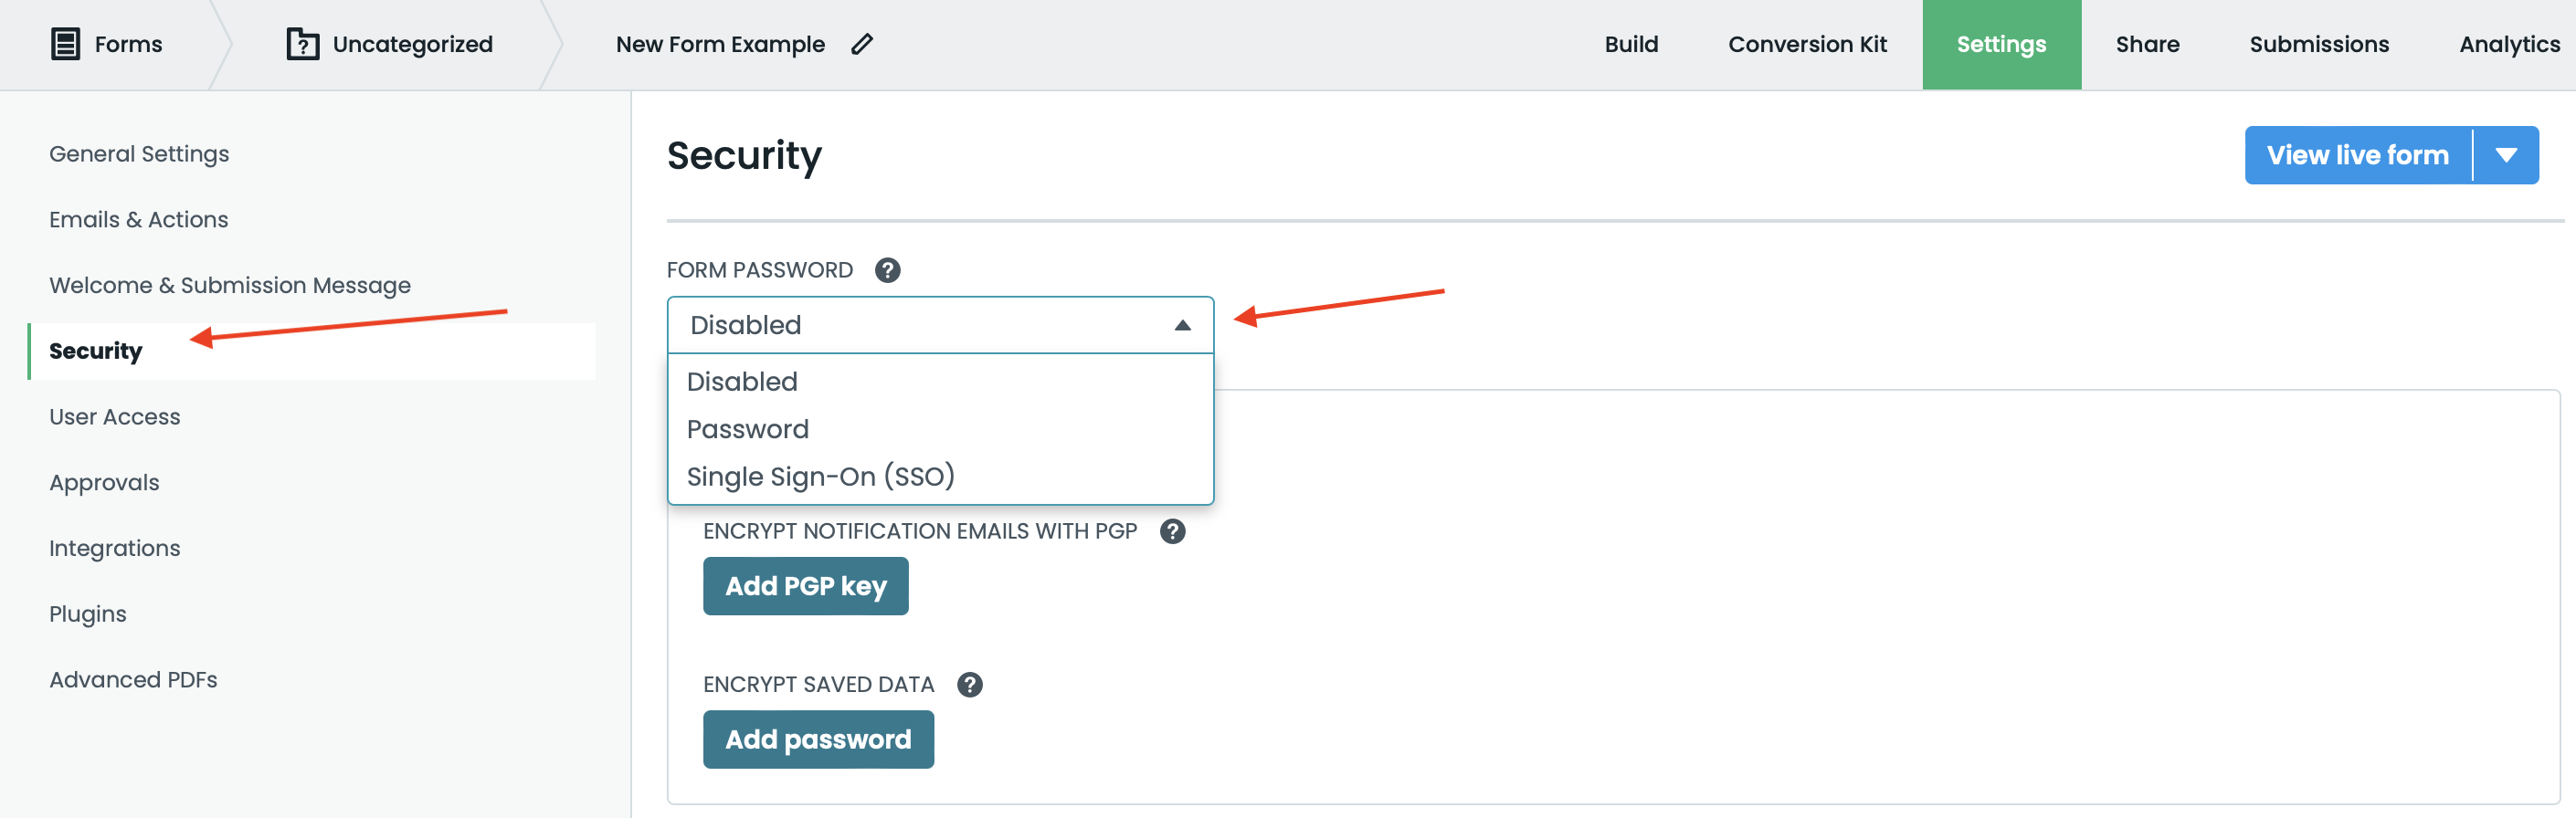Select Disabled option in dropdown list

741,382
